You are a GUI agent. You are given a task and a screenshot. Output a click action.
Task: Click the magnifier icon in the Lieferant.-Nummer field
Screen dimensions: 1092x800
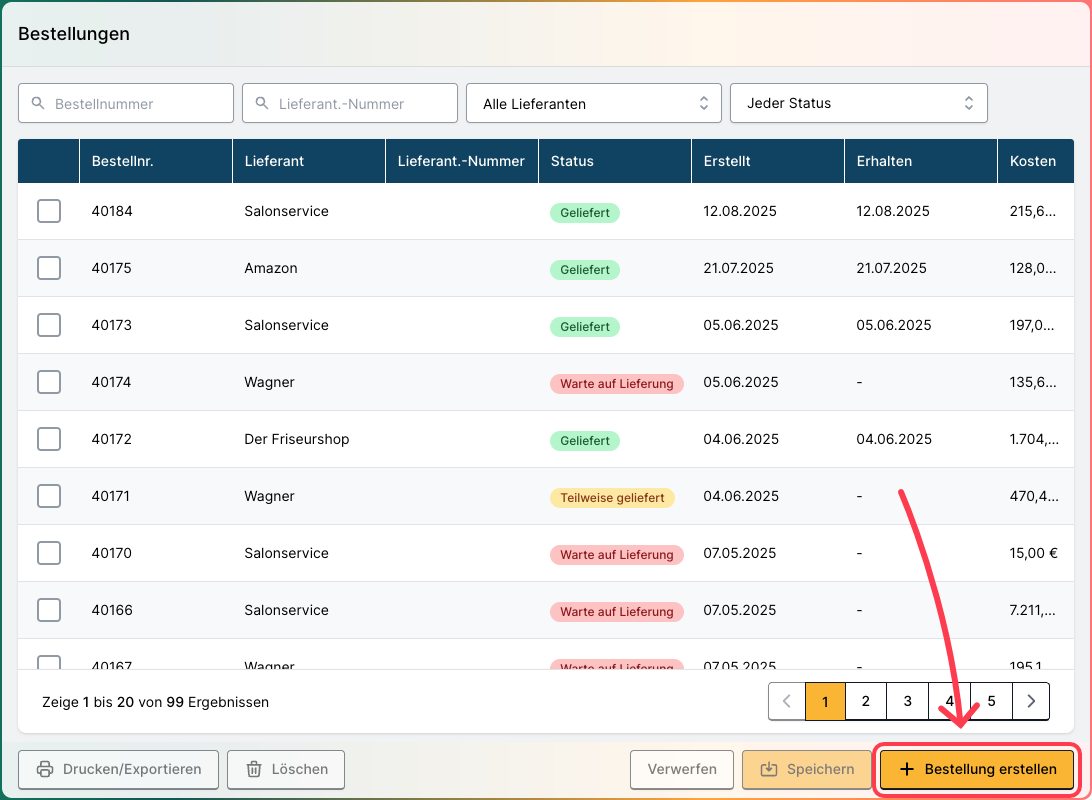[262, 103]
